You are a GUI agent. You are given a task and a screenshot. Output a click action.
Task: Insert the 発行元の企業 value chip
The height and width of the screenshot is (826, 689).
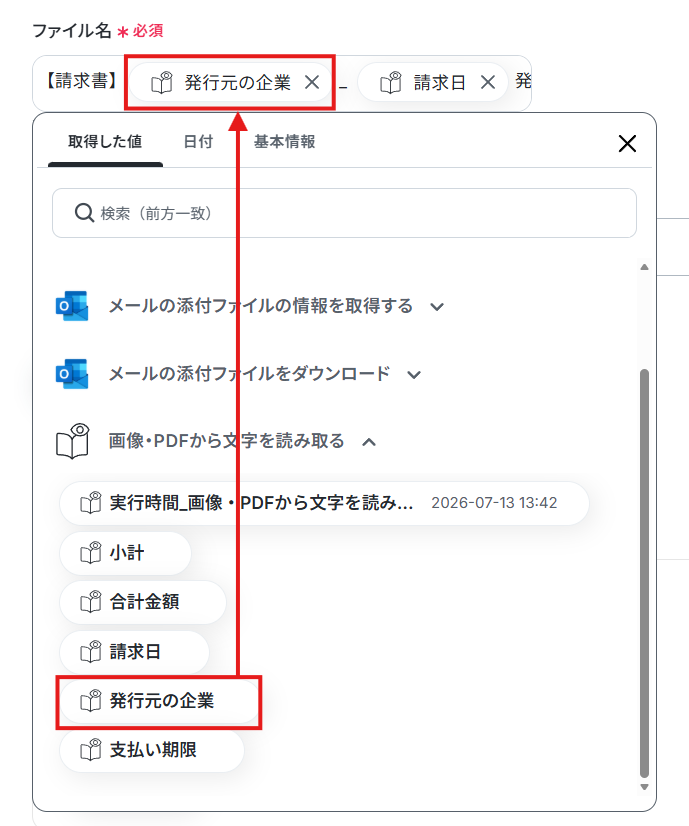point(159,701)
